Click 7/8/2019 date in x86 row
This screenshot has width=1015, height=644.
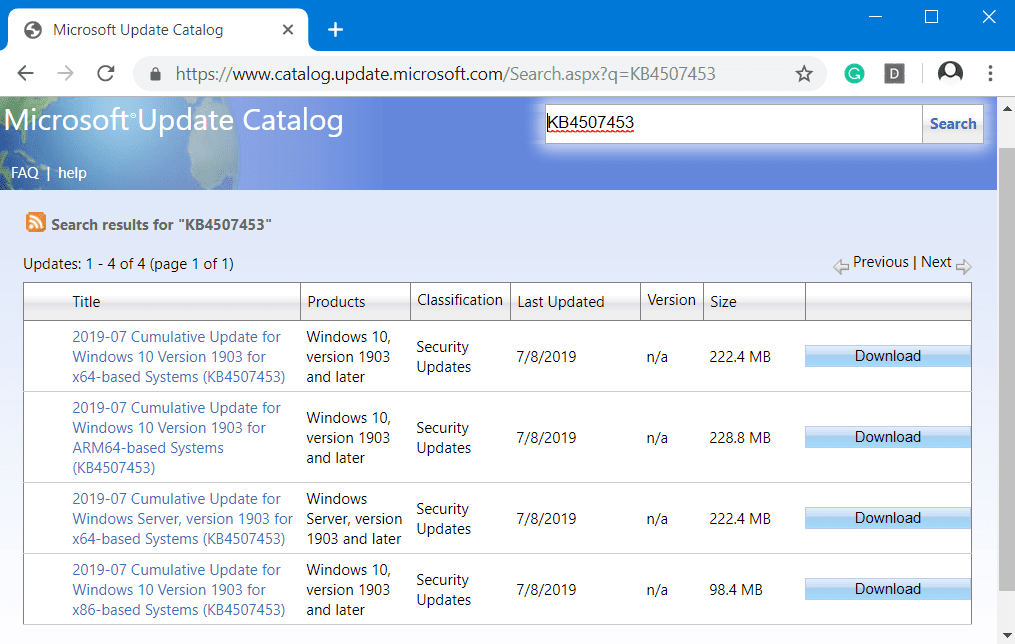(546, 590)
